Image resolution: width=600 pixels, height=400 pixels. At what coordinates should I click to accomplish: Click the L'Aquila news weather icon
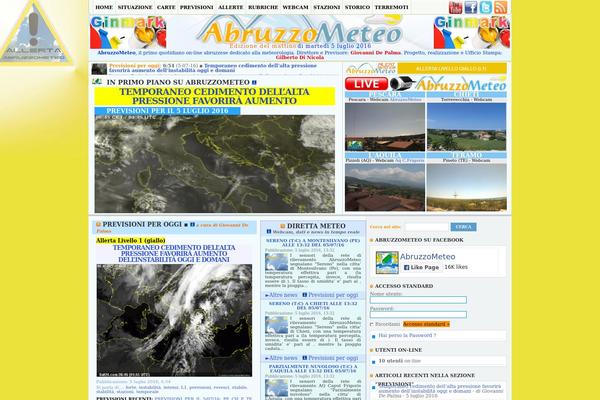(x=276, y=388)
